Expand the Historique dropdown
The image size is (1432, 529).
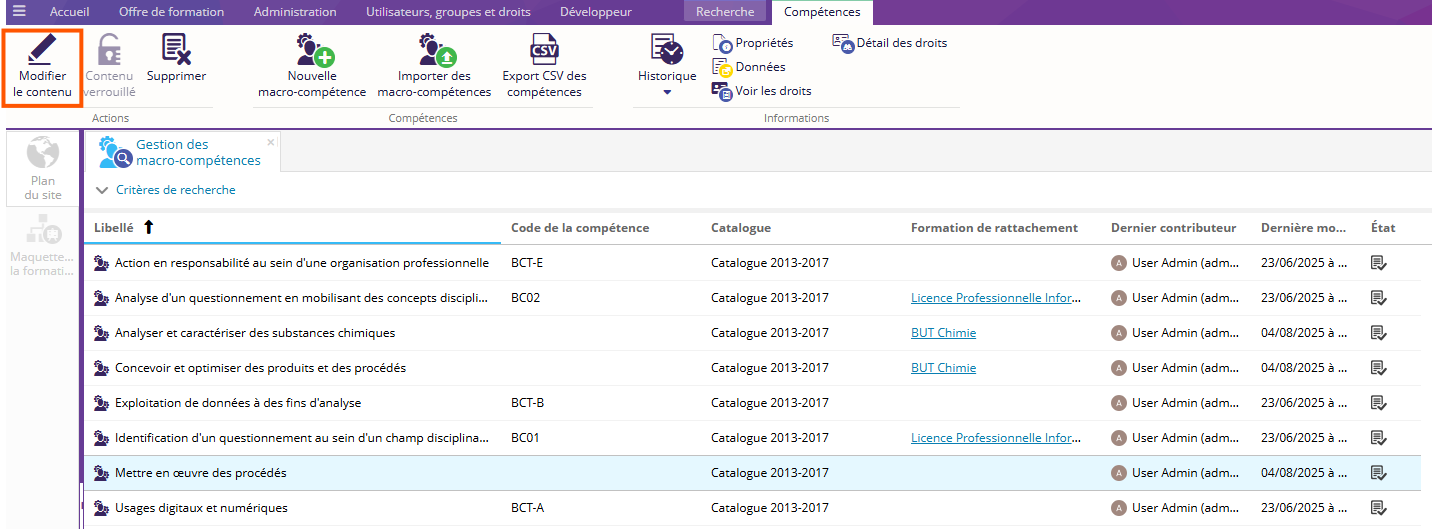click(x=667, y=92)
